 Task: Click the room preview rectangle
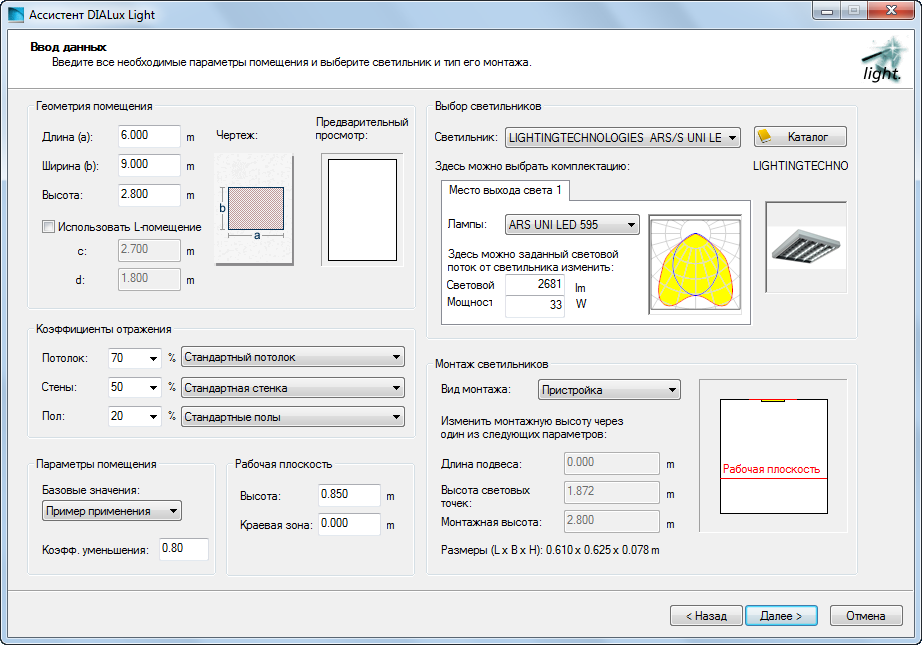[362, 209]
